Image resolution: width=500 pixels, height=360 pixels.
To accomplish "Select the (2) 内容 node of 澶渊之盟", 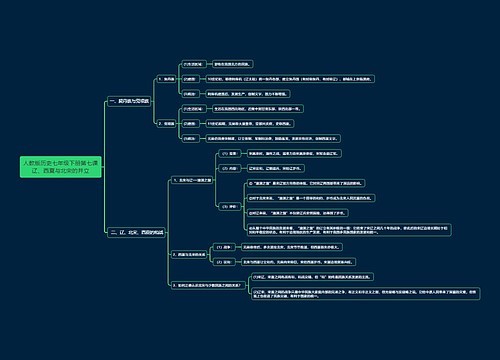I will pyautogui.click(x=229, y=168).
